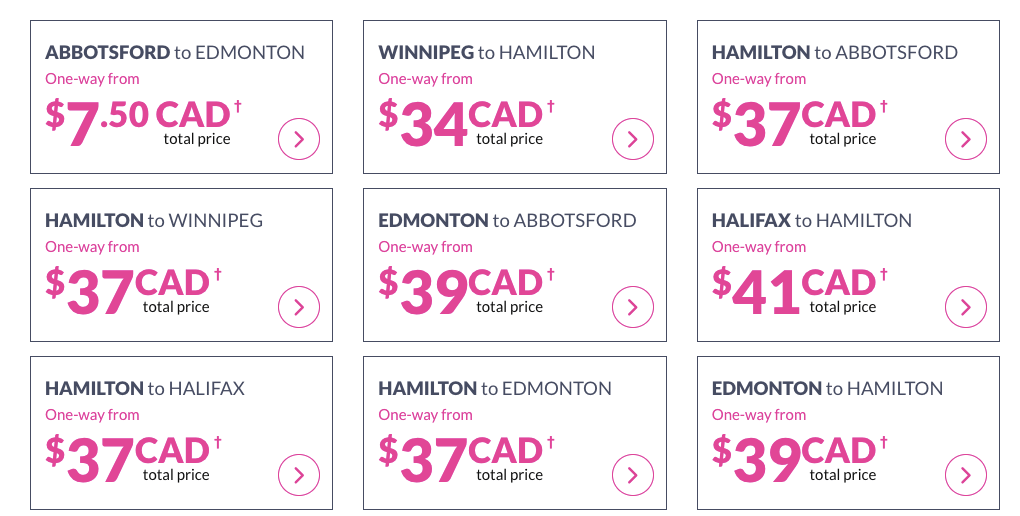The image size is (1020, 516).
Task: Click arrow icon for Hamilton to Edmonton
Action: (632, 475)
